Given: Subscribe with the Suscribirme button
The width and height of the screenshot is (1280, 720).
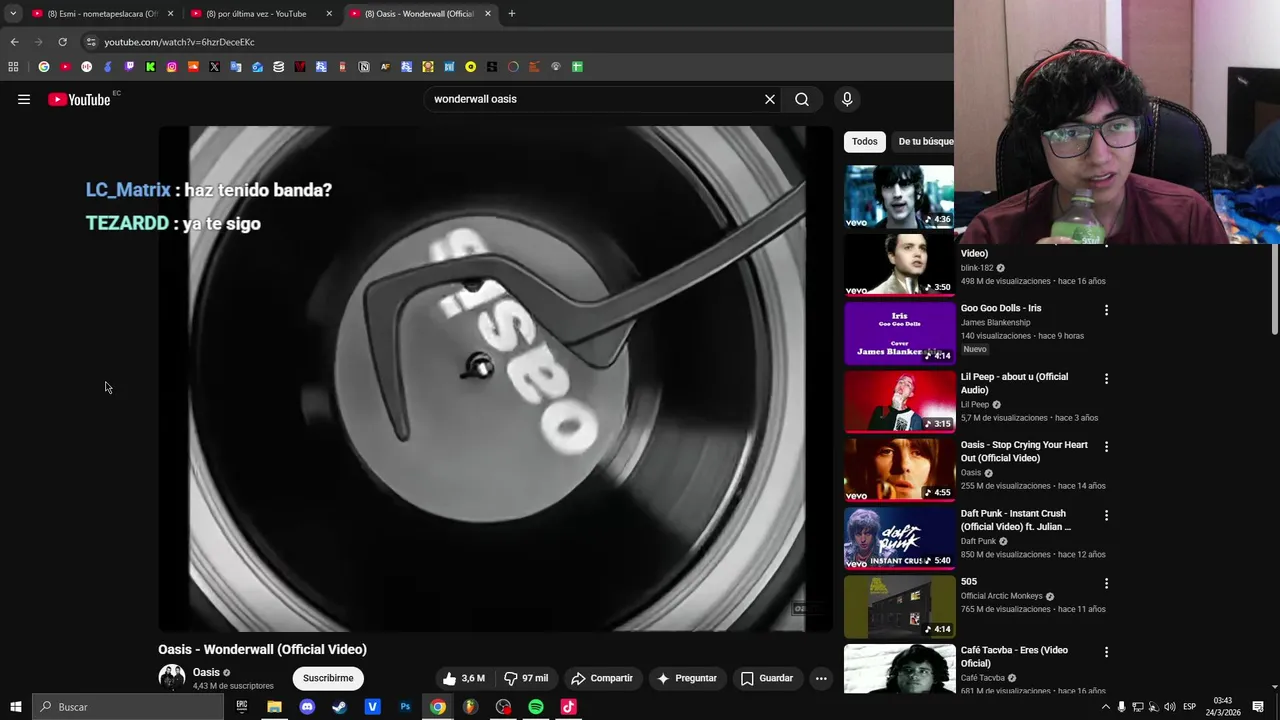Looking at the screenshot, I should tap(328, 678).
